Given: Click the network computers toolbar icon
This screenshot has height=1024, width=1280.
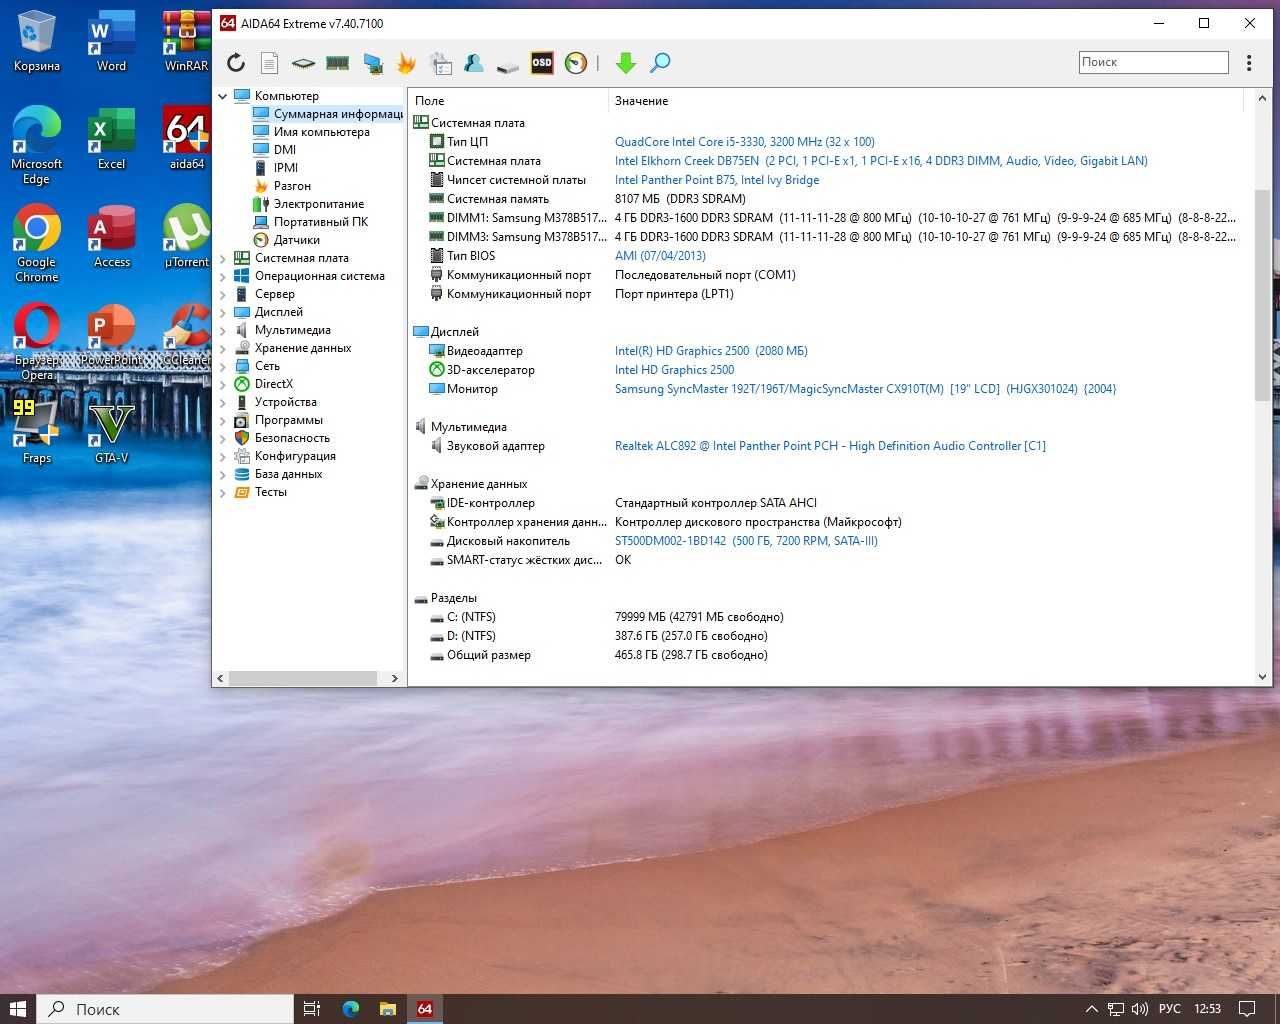Looking at the screenshot, I should click(x=373, y=63).
